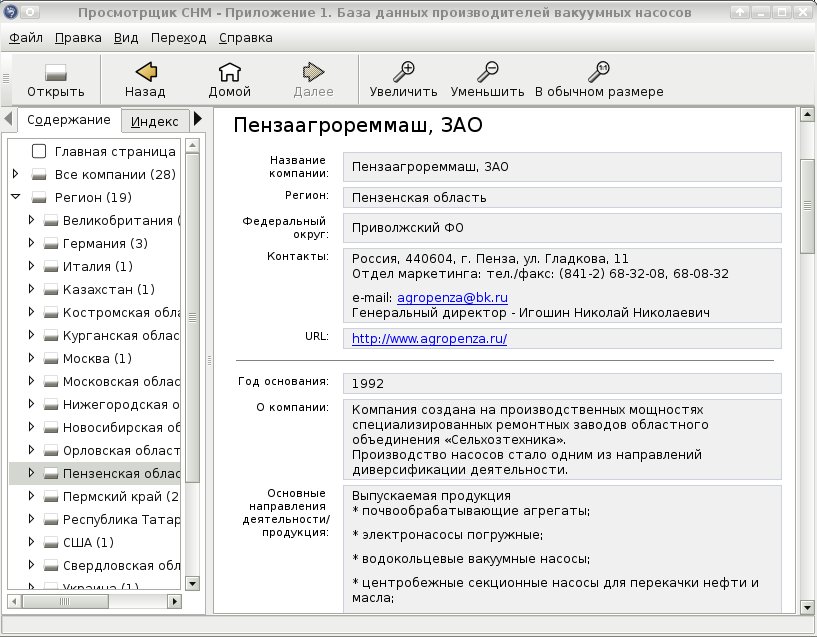The height and width of the screenshot is (637, 817).
Task: Open the http://www.agropenza.ru/ link
Action: (x=429, y=339)
